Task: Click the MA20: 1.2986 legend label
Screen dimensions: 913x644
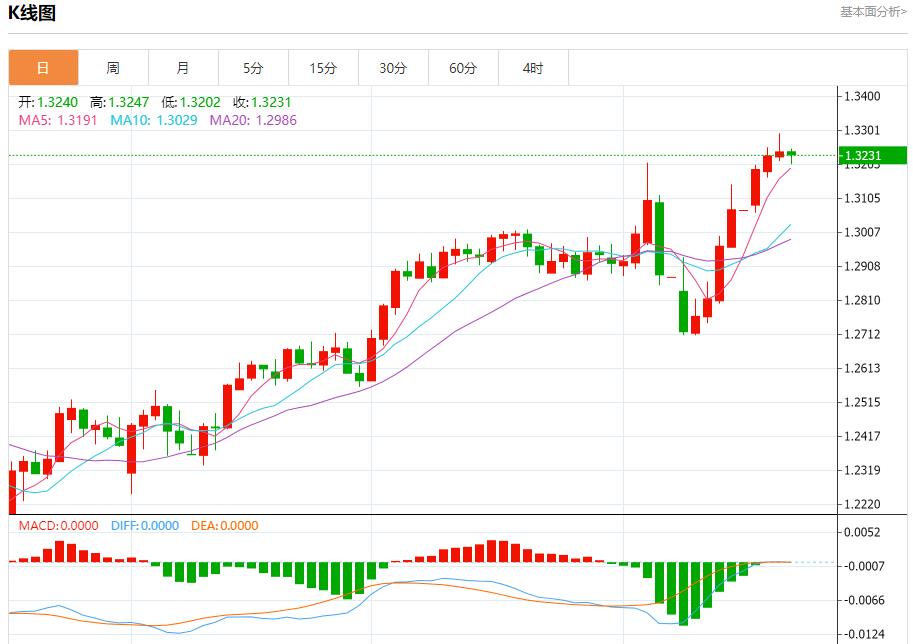Action: point(252,120)
